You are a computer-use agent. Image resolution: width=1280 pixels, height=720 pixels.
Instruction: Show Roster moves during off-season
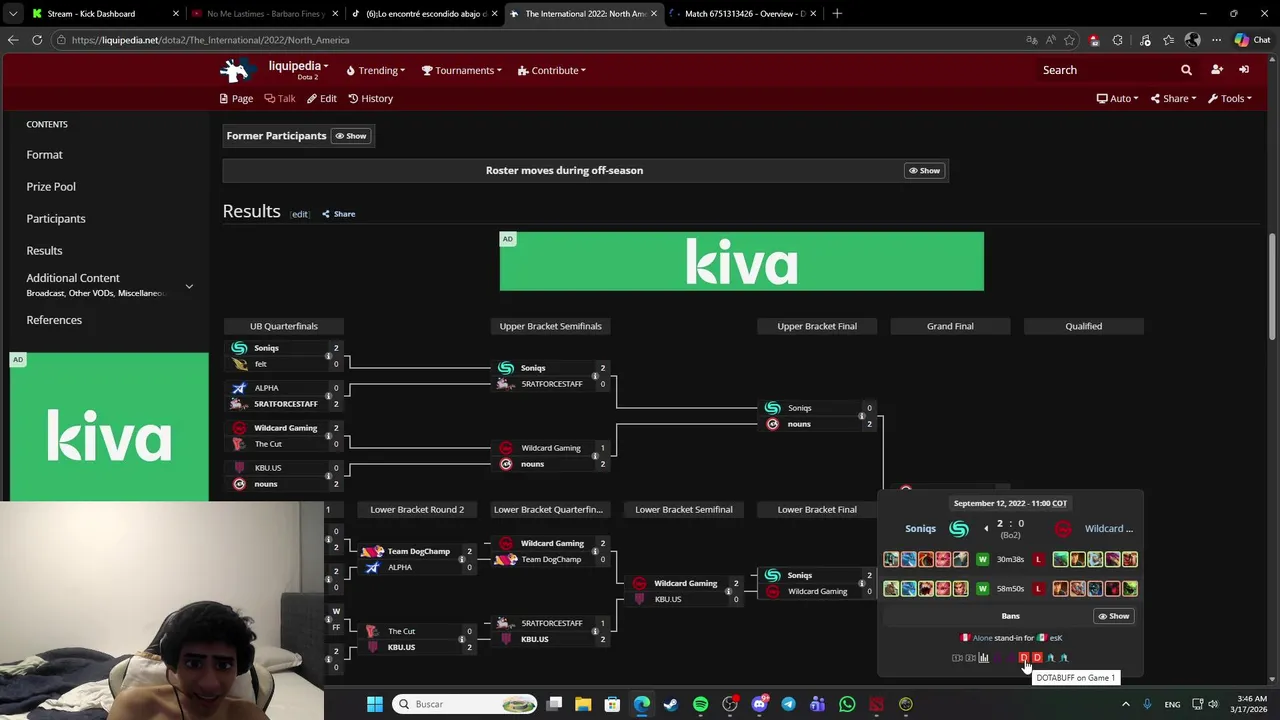point(924,171)
